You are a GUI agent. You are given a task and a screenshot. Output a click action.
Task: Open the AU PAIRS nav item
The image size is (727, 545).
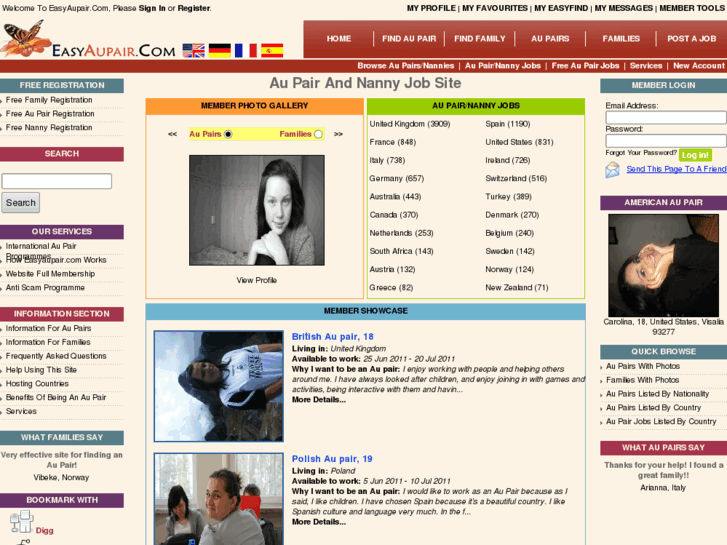(x=550, y=39)
